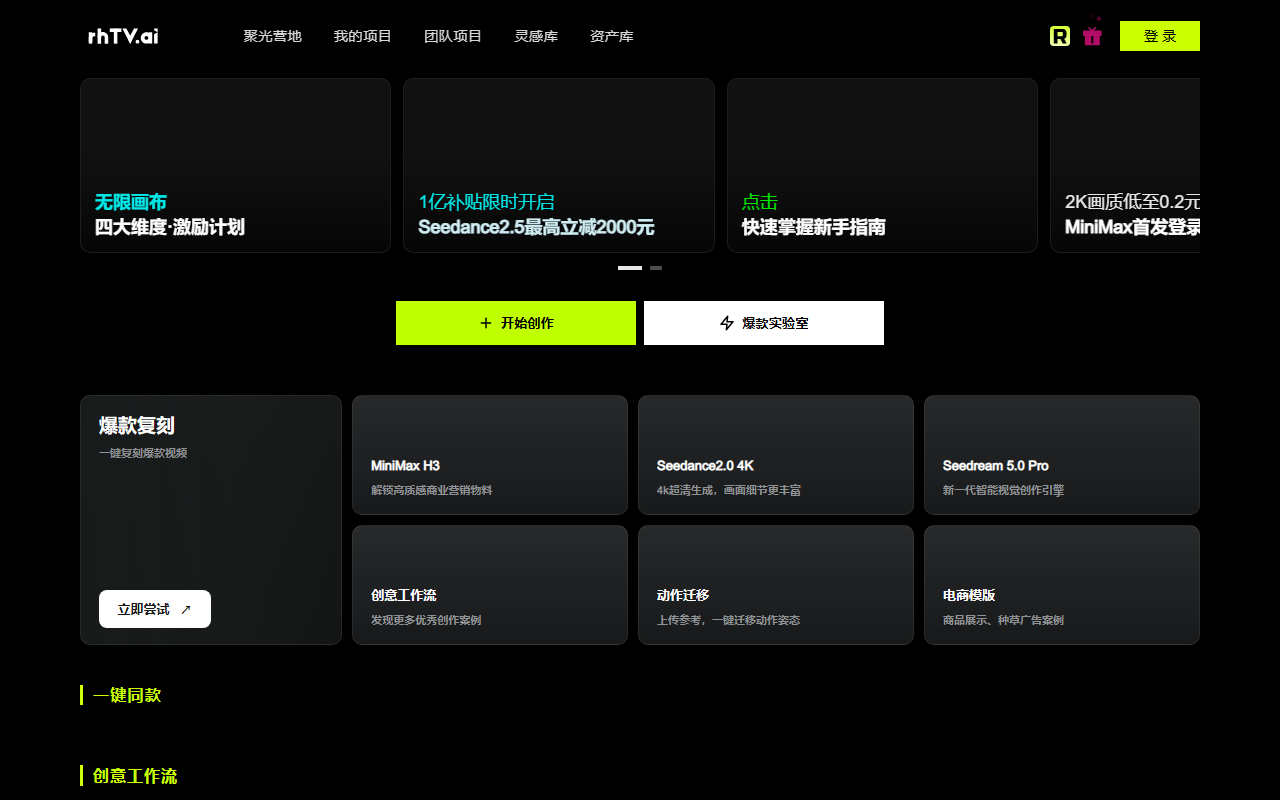The width and height of the screenshot is (1280, 800).
Task: Open the MiniMax H3 card
Action: pos(490,455)
